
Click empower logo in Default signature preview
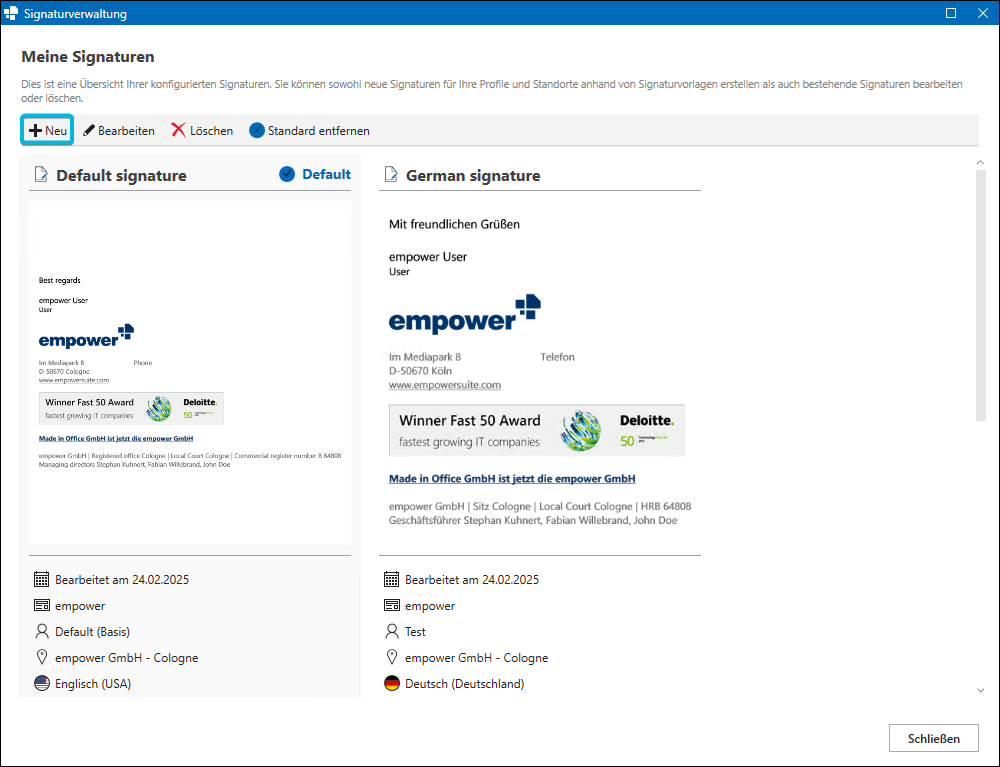coord(86,336)
